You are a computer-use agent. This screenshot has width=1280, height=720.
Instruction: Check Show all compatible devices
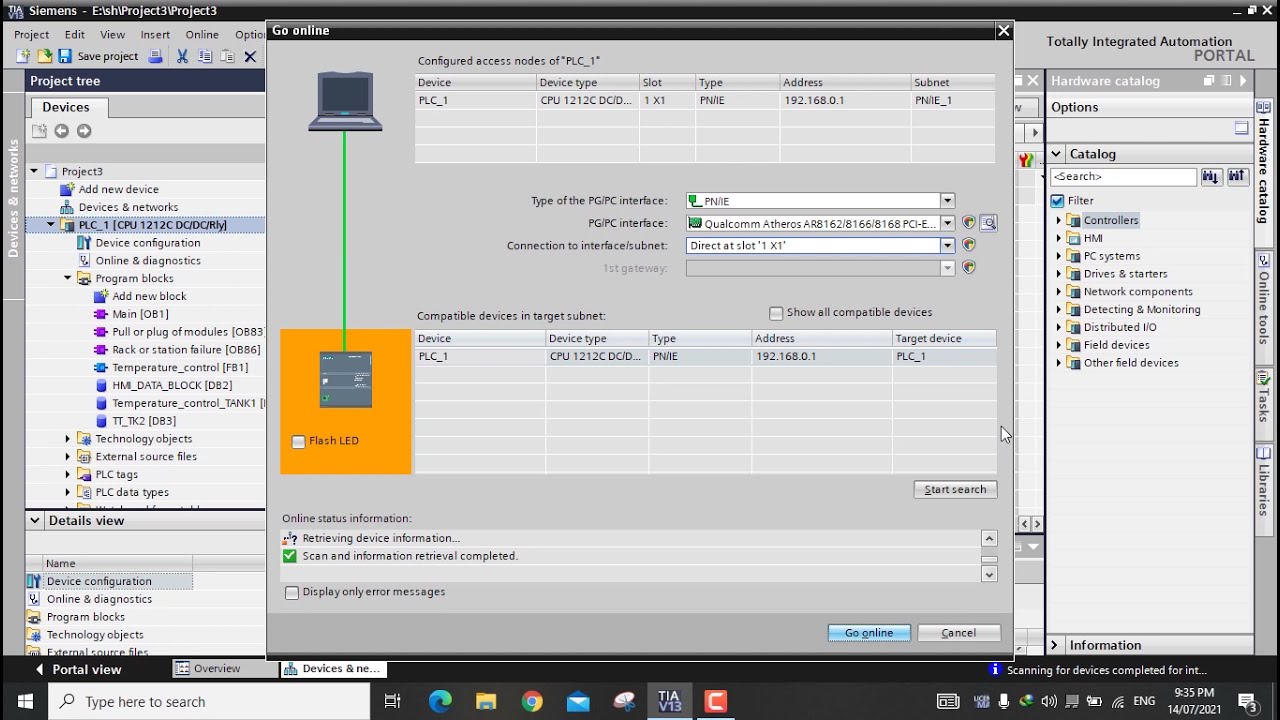click(776, 313)
